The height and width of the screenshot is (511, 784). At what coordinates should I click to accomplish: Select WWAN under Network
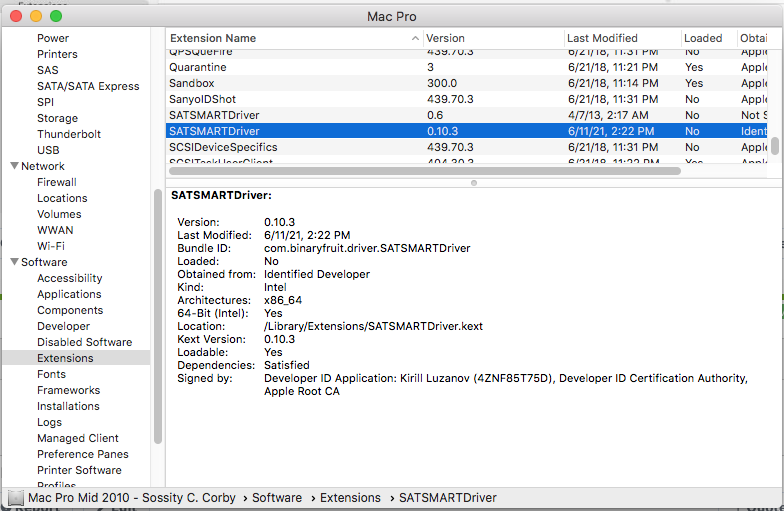(55, 230)
